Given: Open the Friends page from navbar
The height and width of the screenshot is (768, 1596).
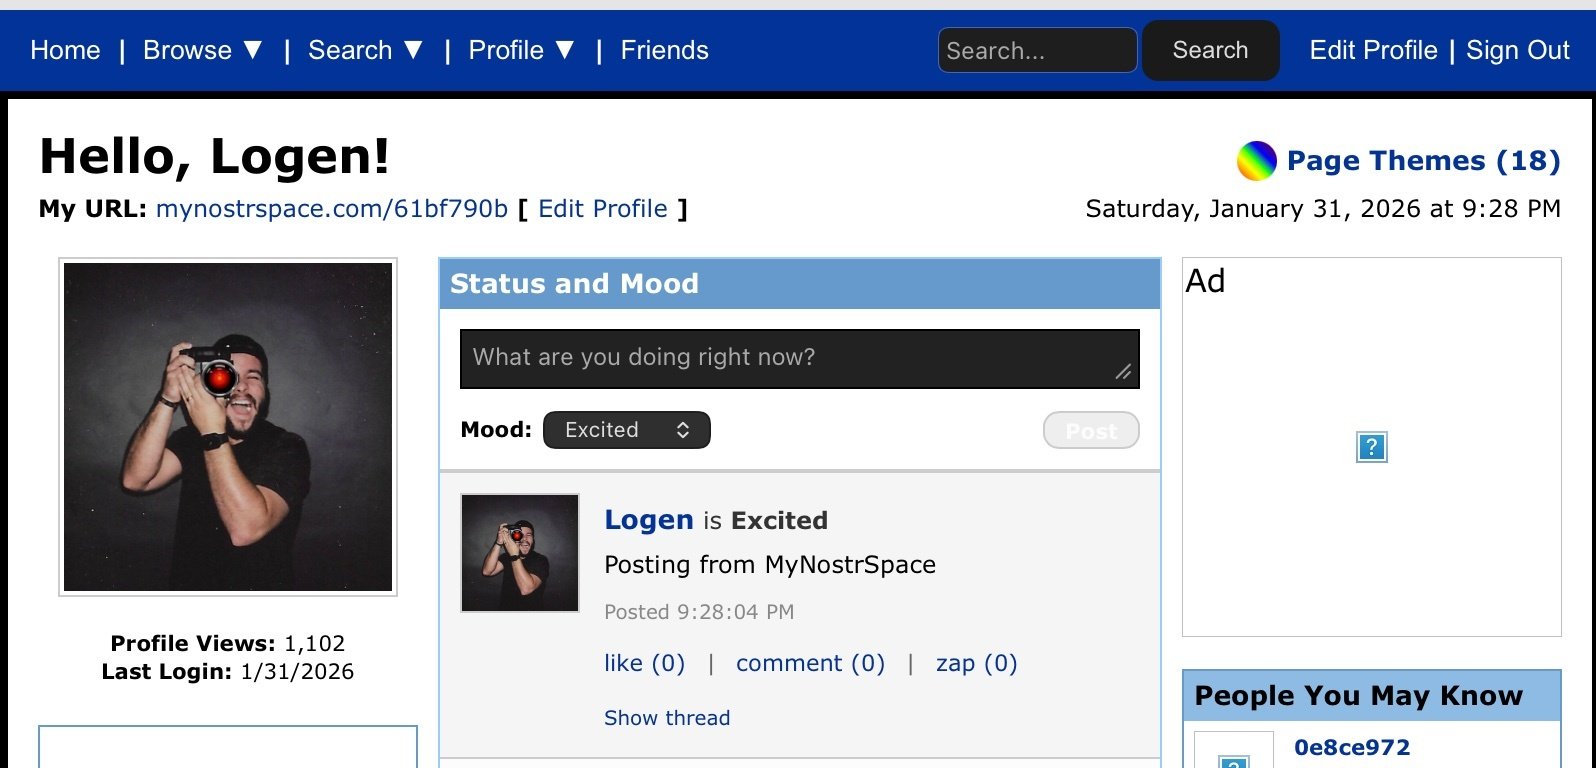Looking at the screenshot, I should tap(664, 50).
